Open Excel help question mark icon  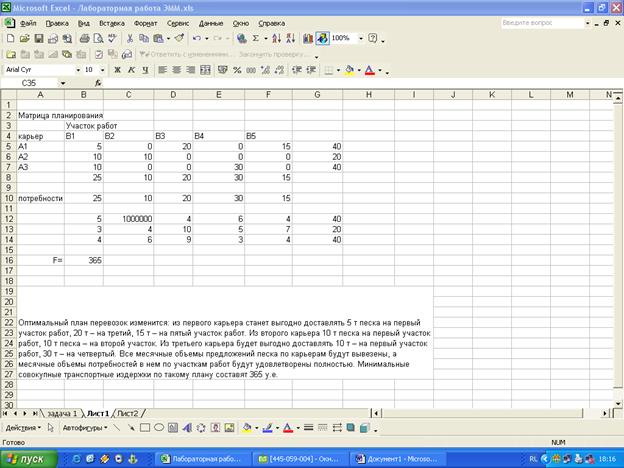pyautogui.click(x=372, y=38)
